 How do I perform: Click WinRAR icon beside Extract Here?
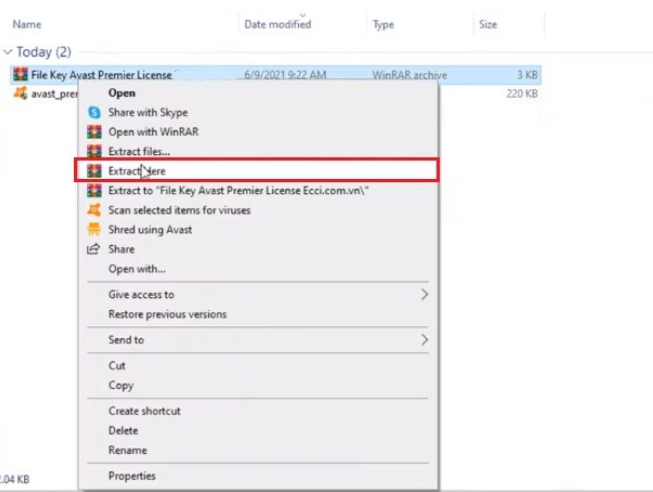click(94, 171)
